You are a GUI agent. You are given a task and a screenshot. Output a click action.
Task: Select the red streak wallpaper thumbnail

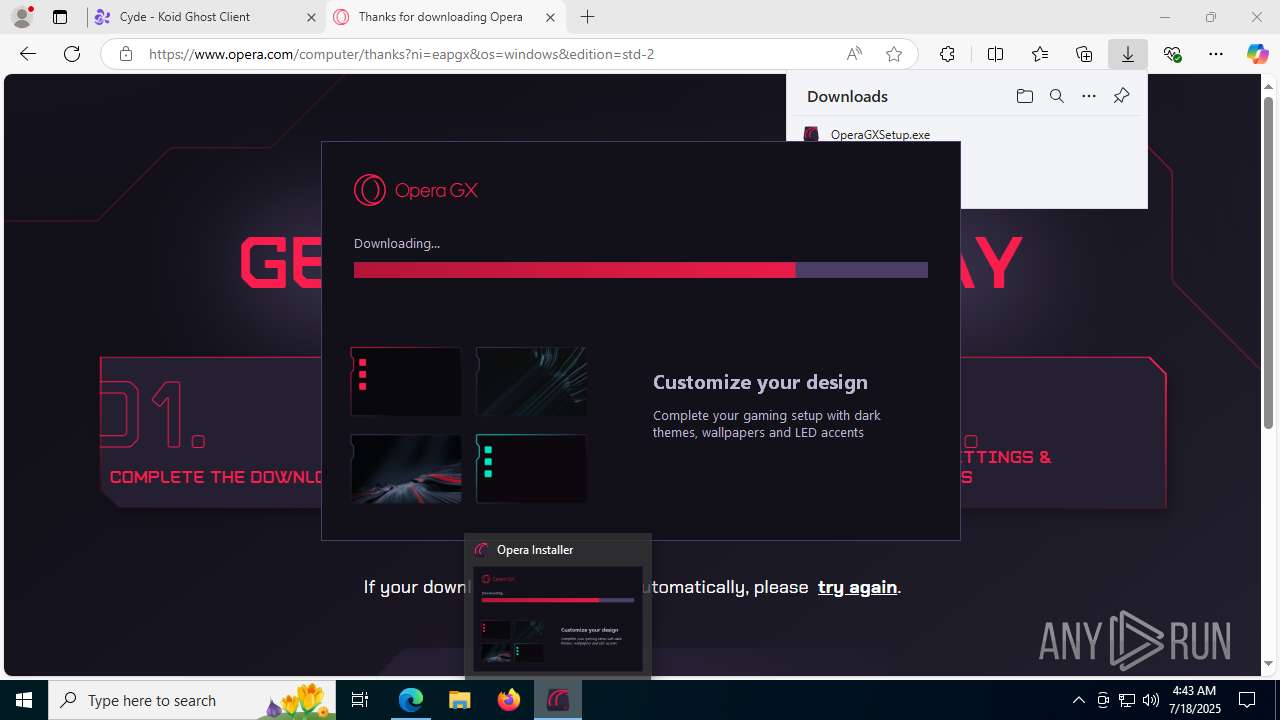pyautogui.click(x=406, y=468)
